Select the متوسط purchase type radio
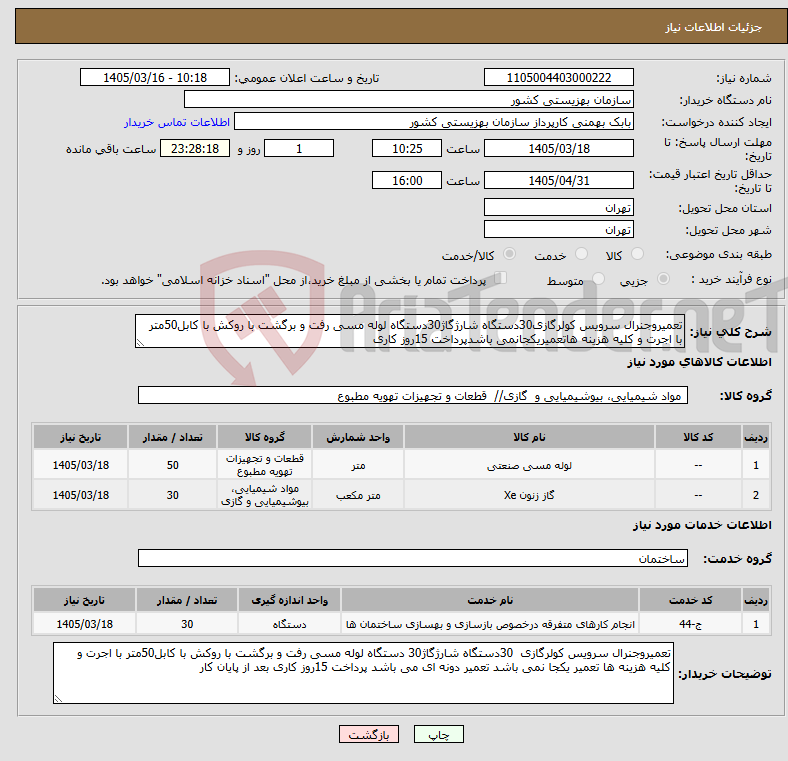The height and width of the screenshot is (761, 788). coord(598,278)
